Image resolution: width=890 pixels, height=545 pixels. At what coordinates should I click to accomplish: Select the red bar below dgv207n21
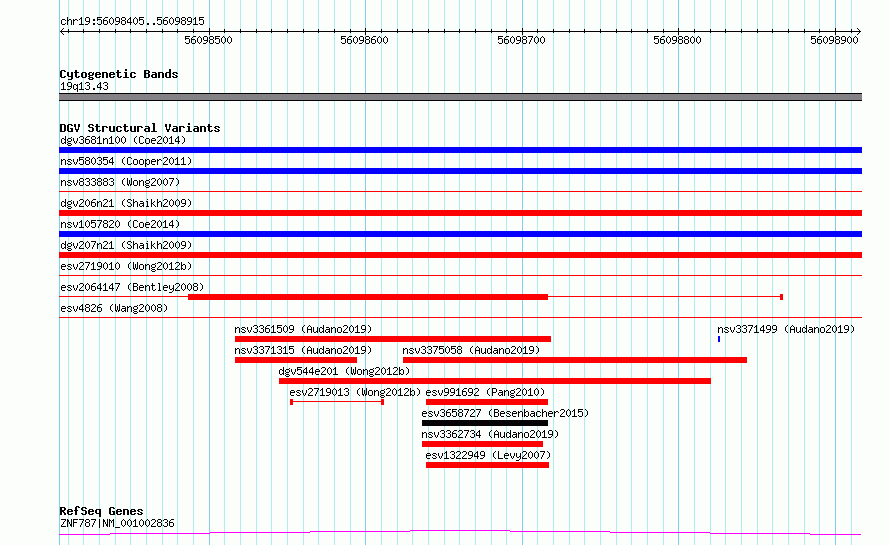click(460, 255)
